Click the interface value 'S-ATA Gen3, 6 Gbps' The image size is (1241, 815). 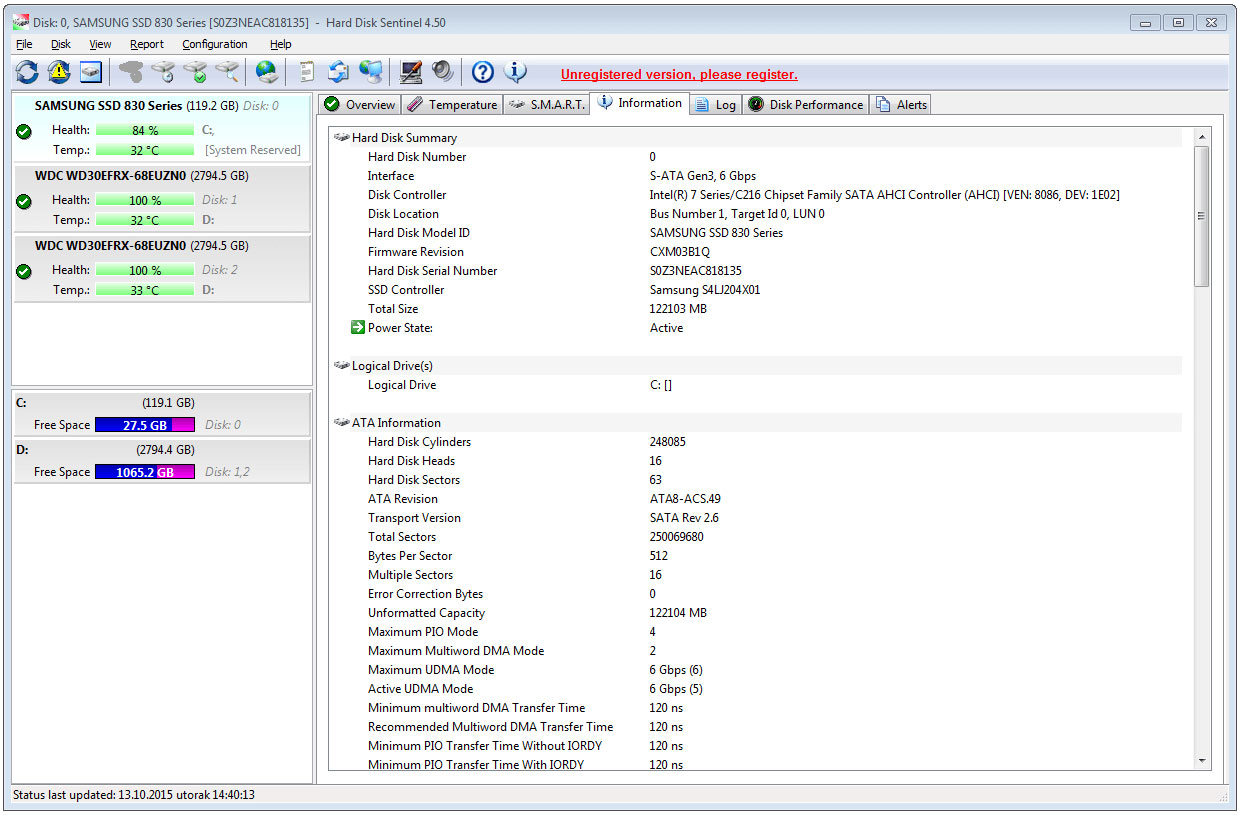coord(703,176)
